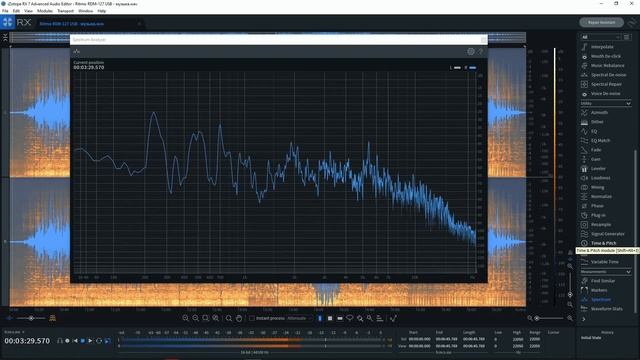640x360 pixels.
Task: Open the Instant process mode dropdown
Action: pyautogui.click(x=299, y=318)
